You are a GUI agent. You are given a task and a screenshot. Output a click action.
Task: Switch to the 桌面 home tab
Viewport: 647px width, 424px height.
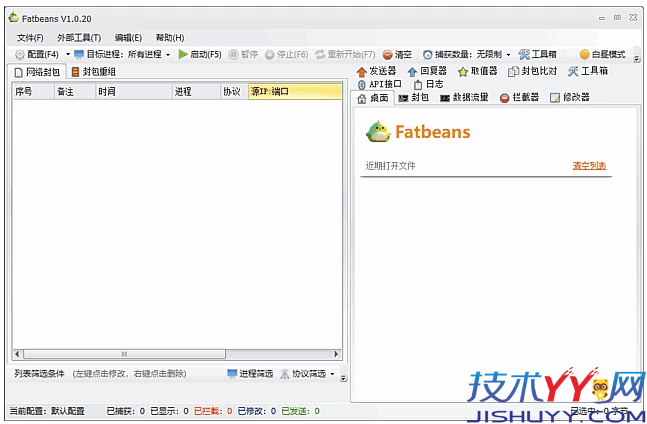(x=373, y=98)
